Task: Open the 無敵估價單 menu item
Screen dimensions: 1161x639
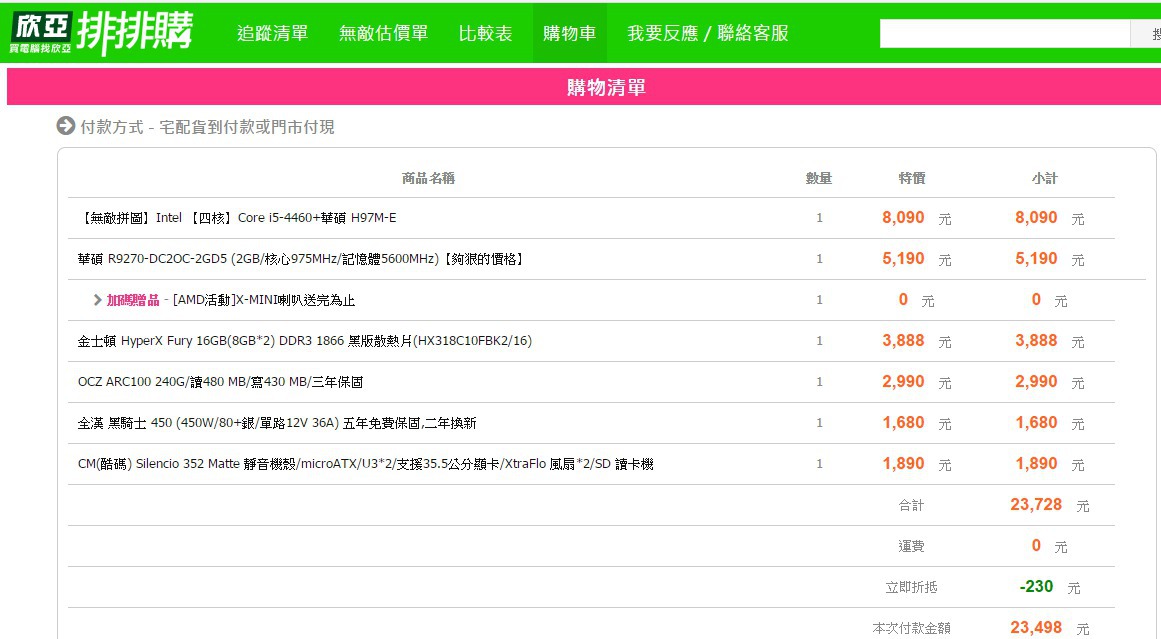Action: (384, 33)
